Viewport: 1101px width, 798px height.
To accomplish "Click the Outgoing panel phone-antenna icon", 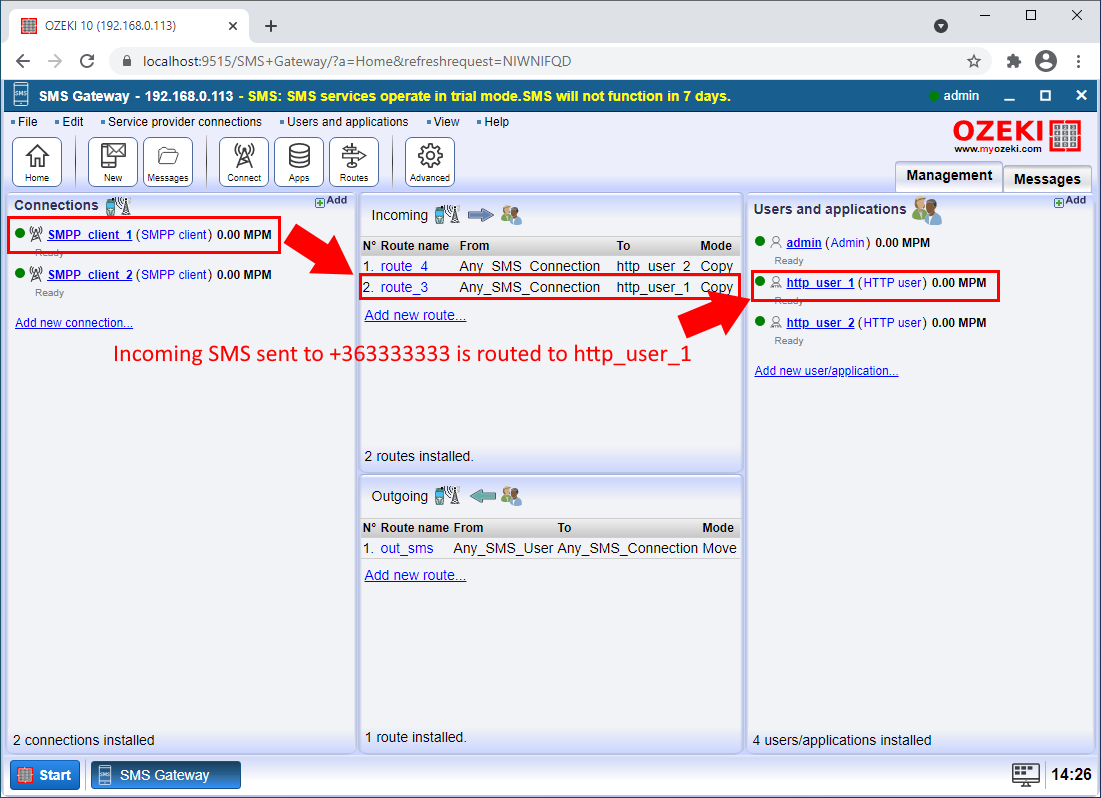I will point(447,495).
